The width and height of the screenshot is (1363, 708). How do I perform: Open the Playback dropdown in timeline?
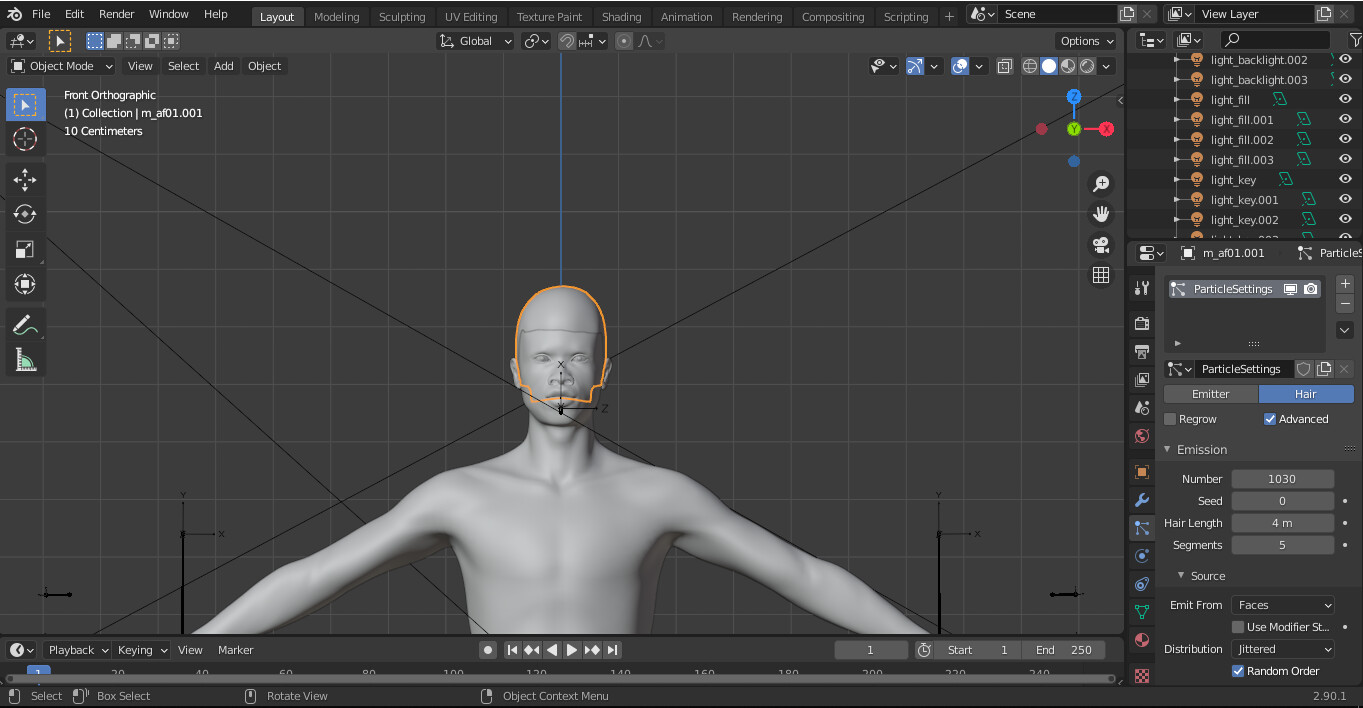[x=76, y=650]
